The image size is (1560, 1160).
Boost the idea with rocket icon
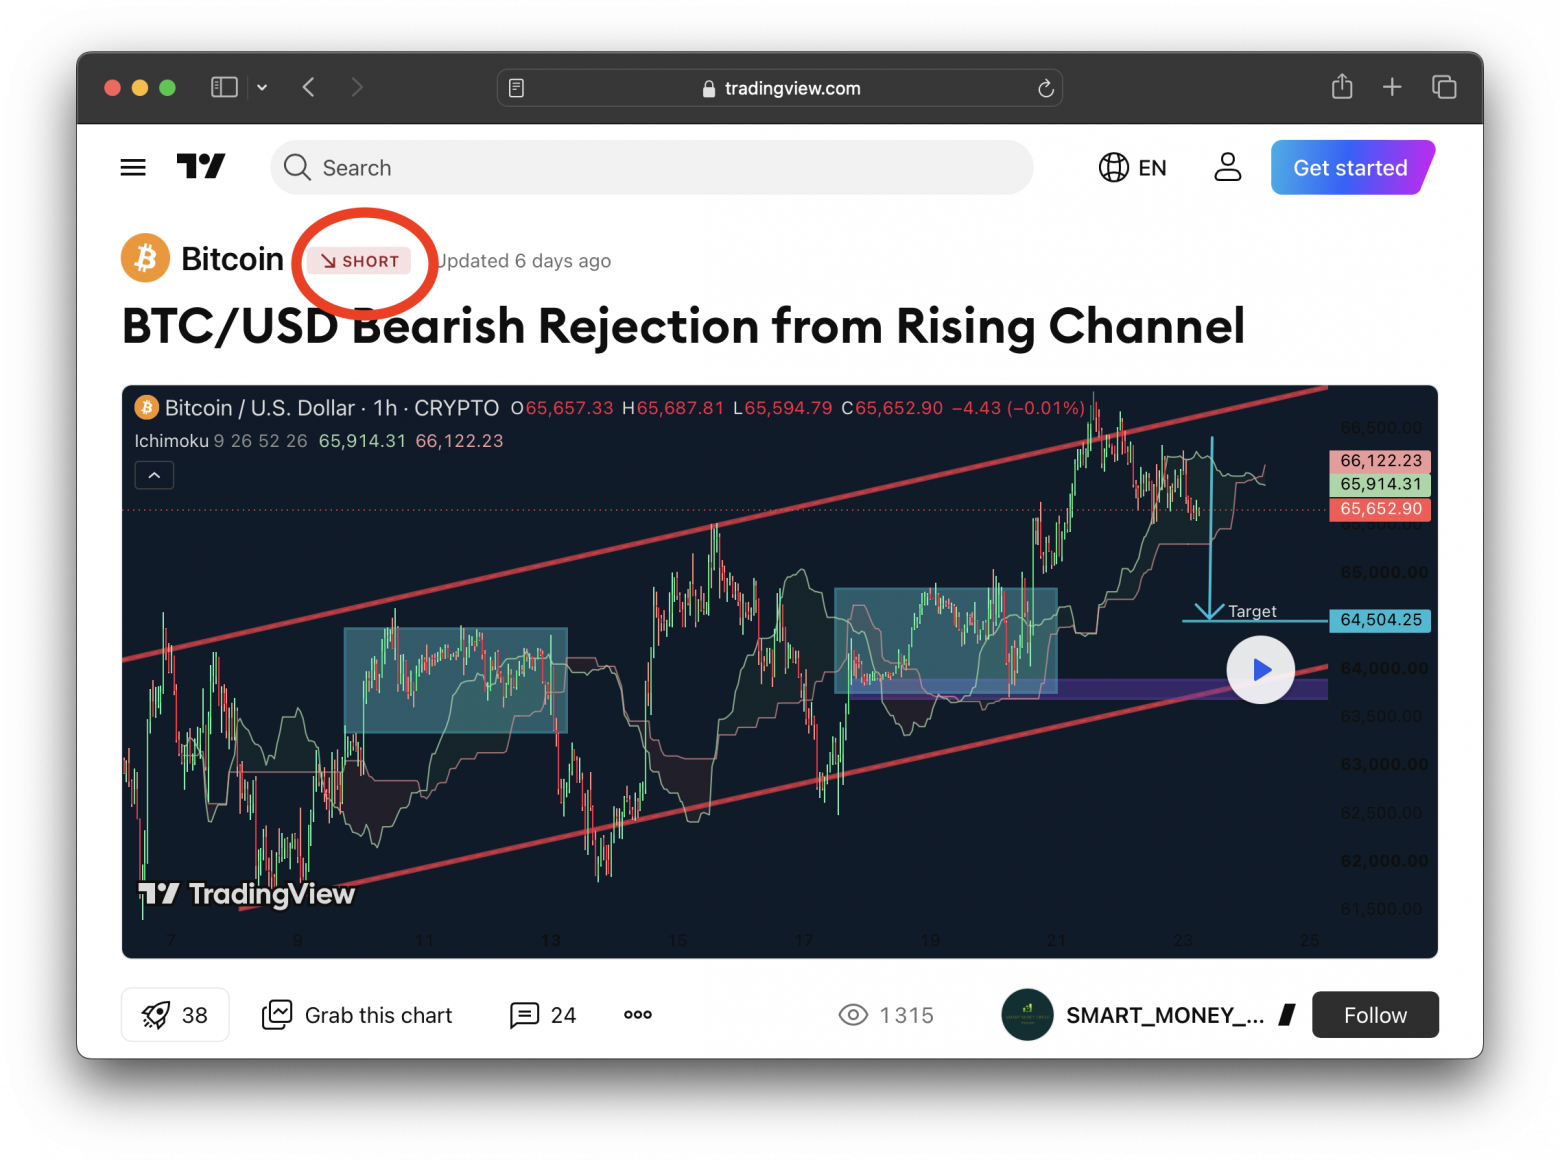[x=175, y=1015]
